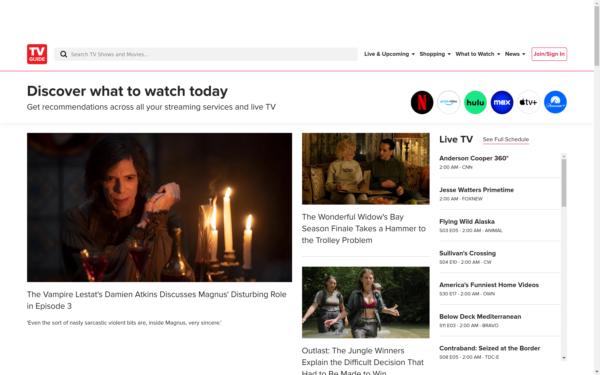Click the page vertical scrollbar thumb
The width and height of the screenshot is (600, 375).
597,36
